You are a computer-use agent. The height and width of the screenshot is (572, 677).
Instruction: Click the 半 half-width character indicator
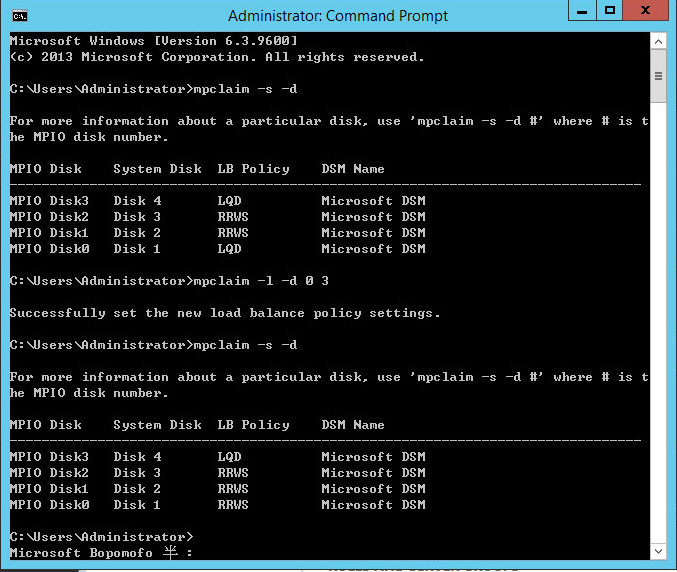171,553
